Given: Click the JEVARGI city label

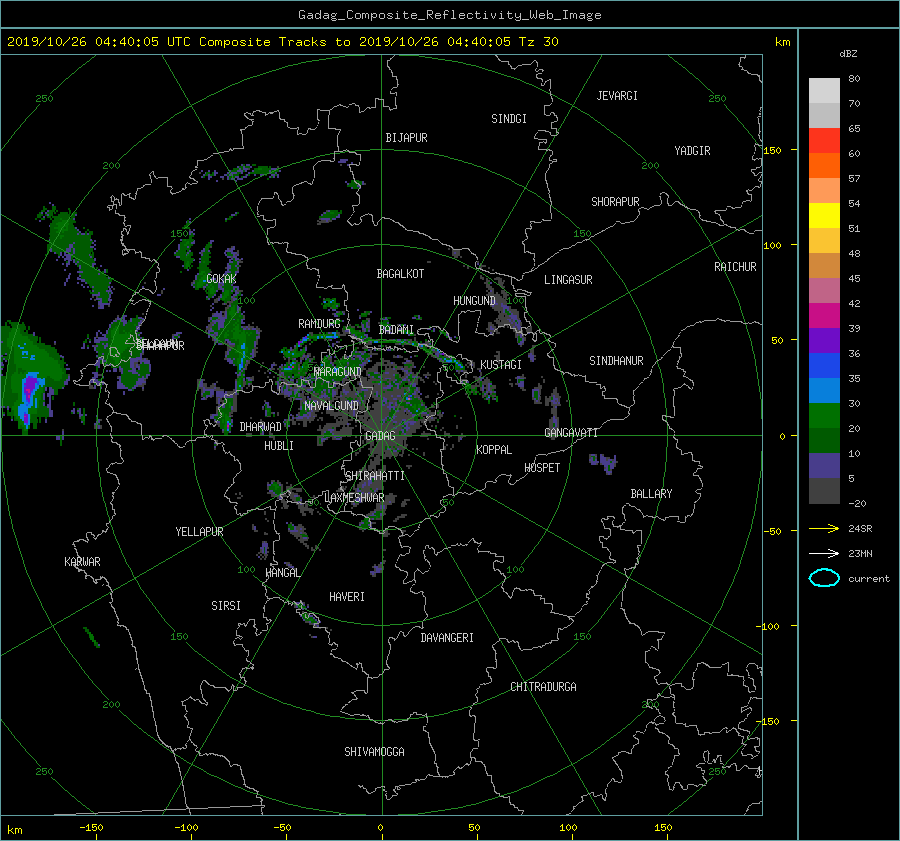Looking at the screenshot, I should coord(617,96).
